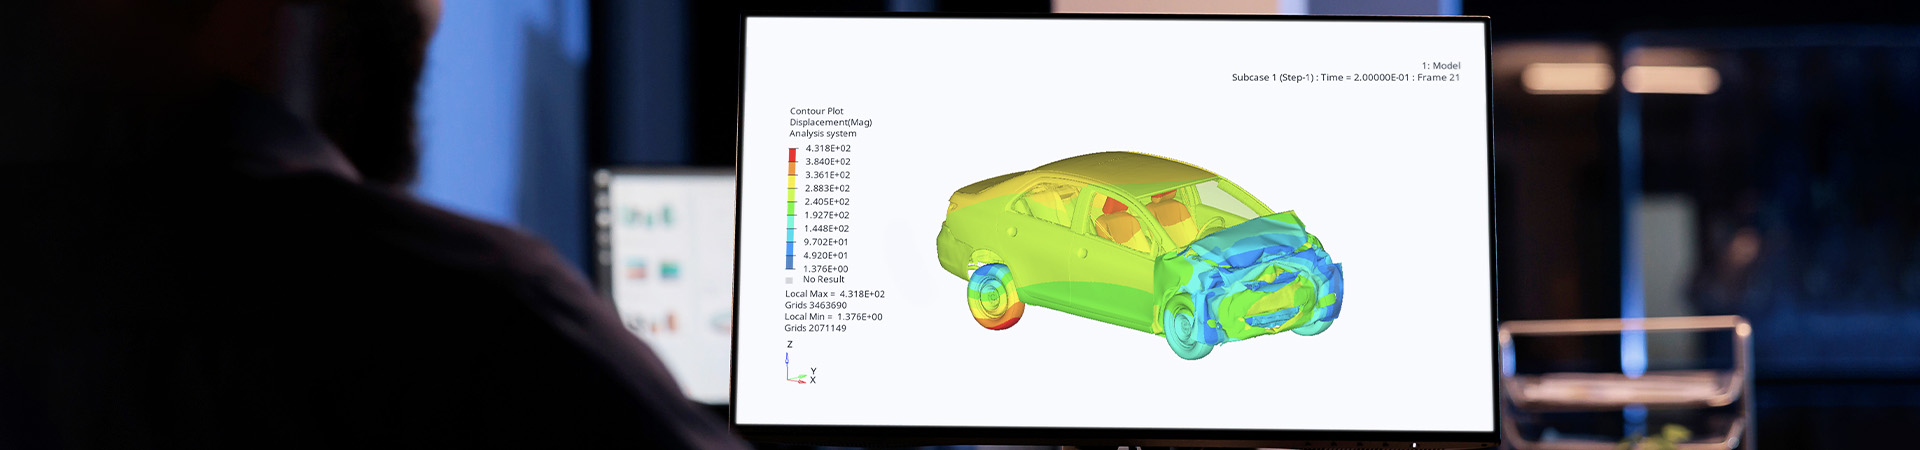1920x450 pixels.
Task: Click the Local Max = 4.318E+02 line
Action: [835, 294]
